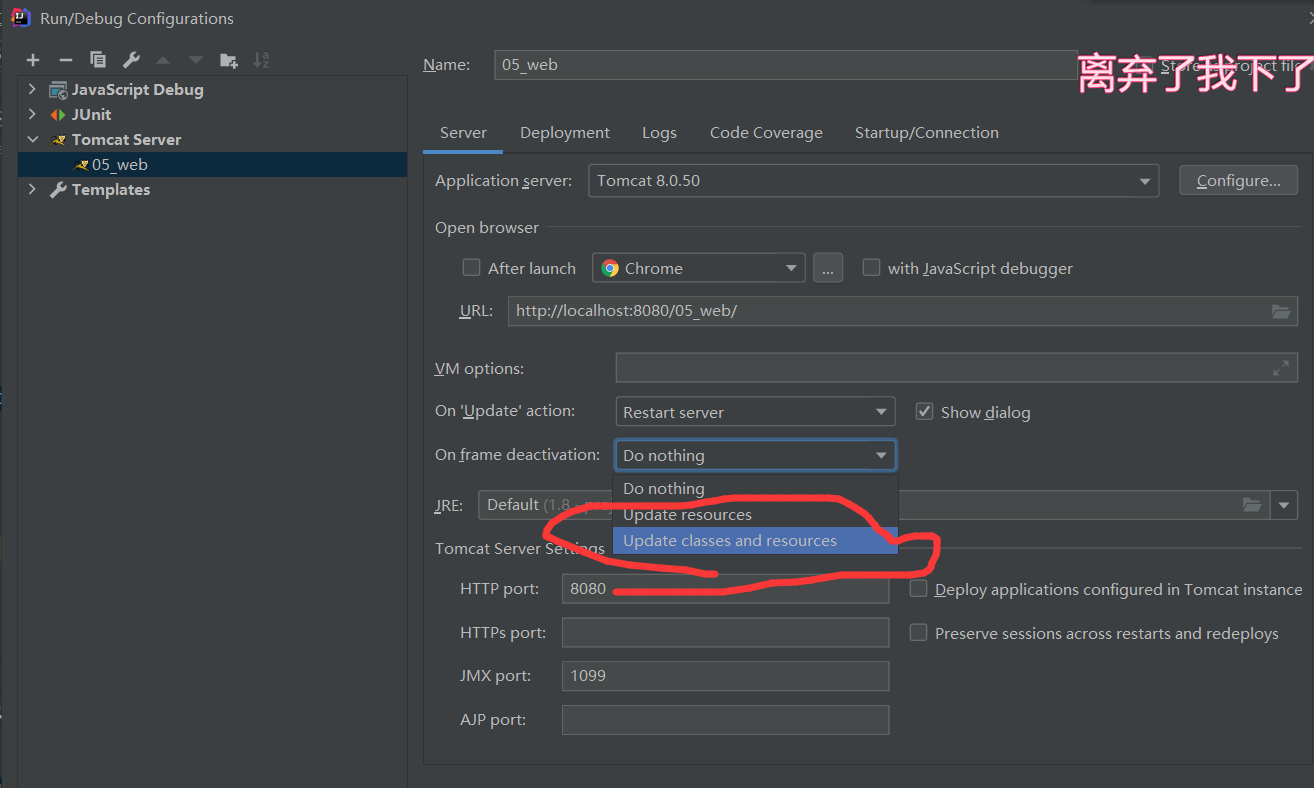Expand the JUnit tree node
Screen dimensions: 1314x788
(32, 115)
